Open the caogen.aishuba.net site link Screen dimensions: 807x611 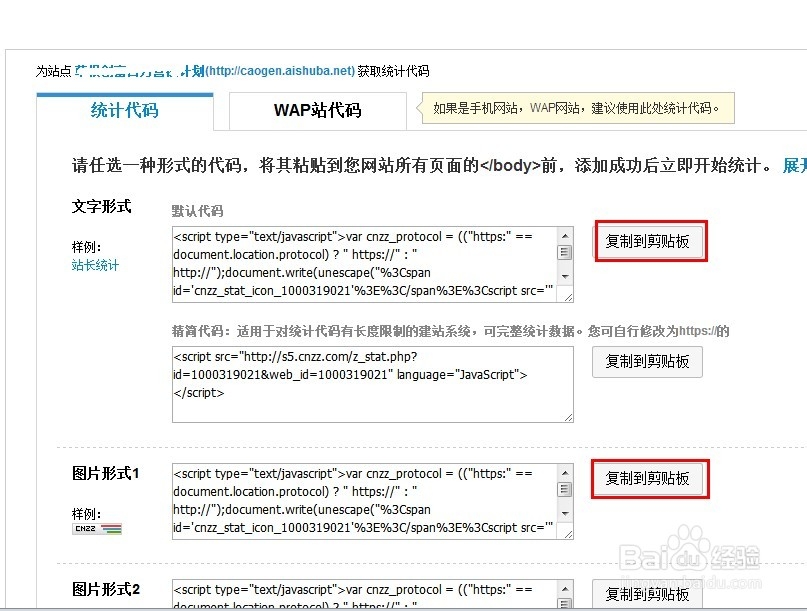coord(280,71)
